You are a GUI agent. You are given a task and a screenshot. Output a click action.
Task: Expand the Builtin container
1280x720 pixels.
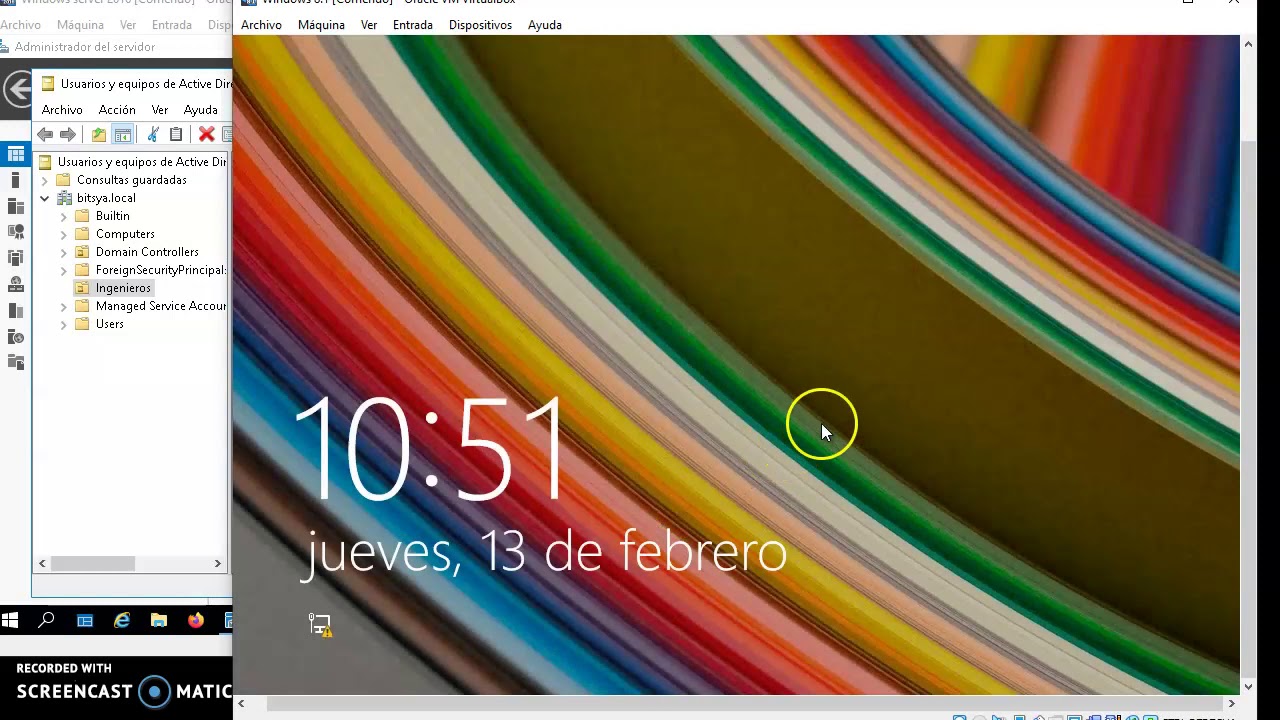pyautogui.click(x=63, y=216)
